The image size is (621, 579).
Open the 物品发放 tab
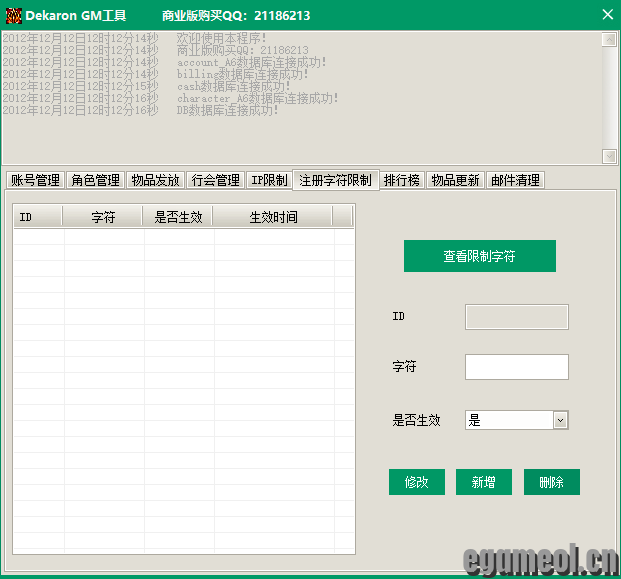click(x=155, y=180)
